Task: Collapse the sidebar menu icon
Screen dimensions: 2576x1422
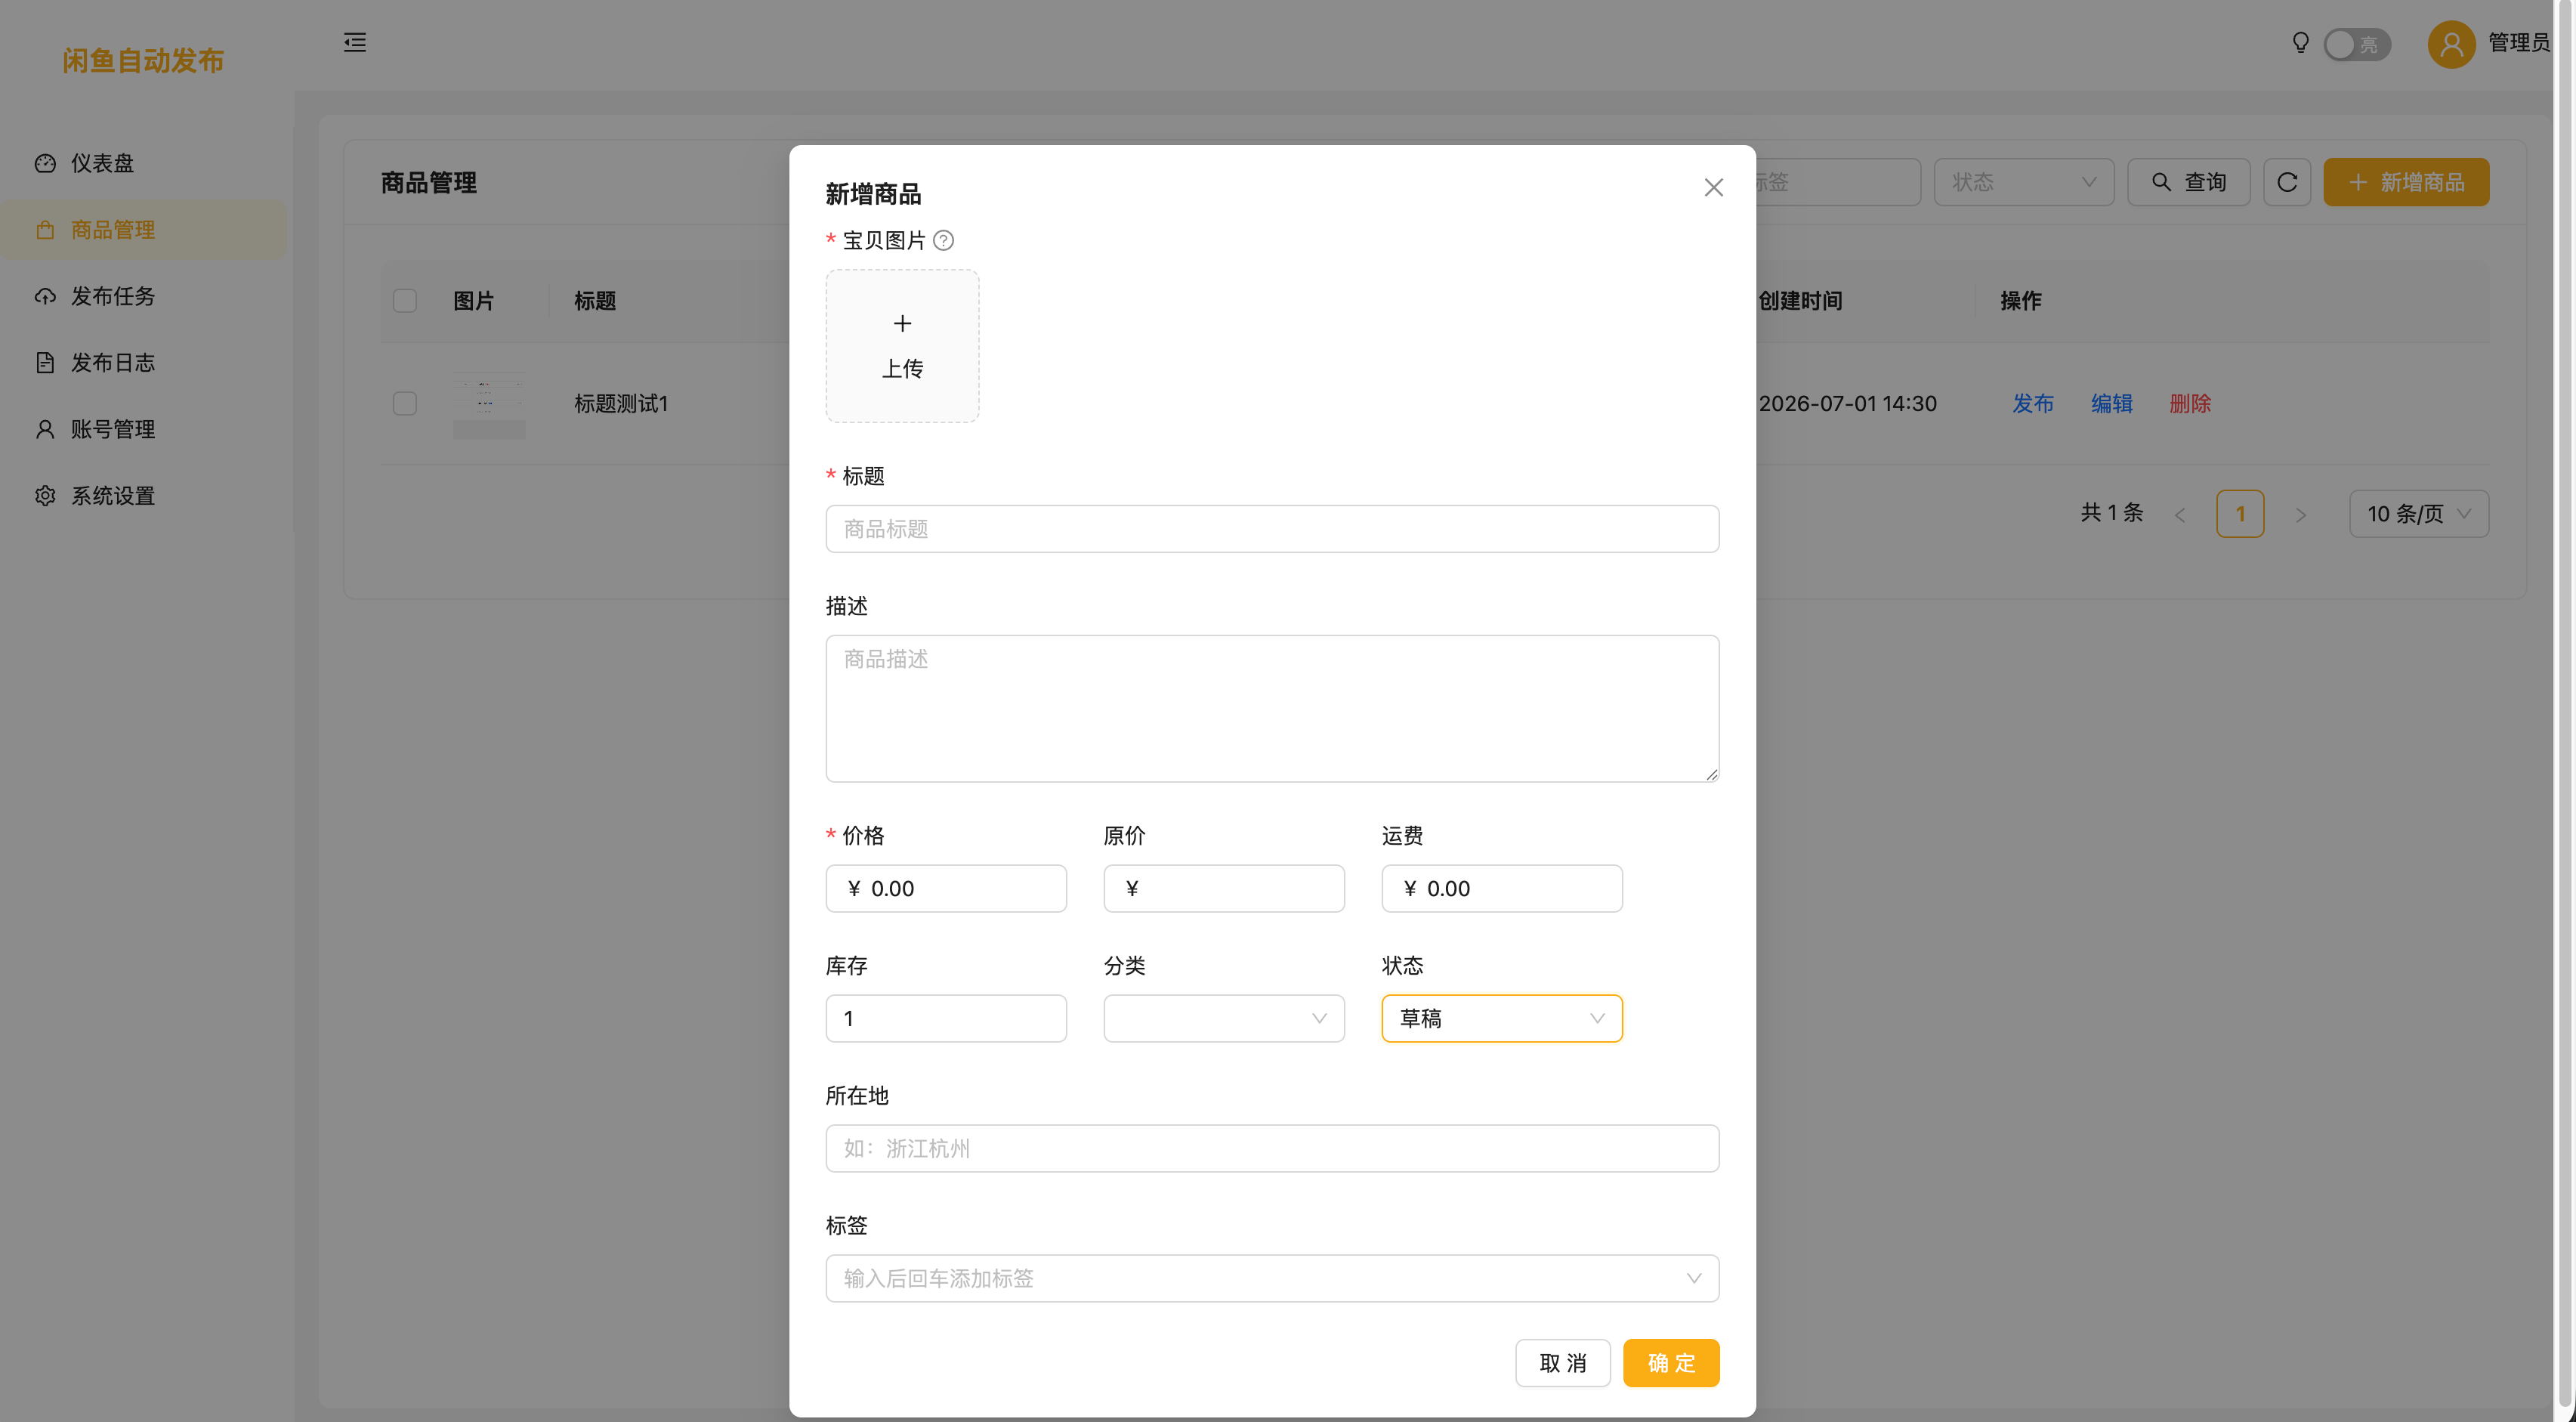Action: (x=355, y=42)
